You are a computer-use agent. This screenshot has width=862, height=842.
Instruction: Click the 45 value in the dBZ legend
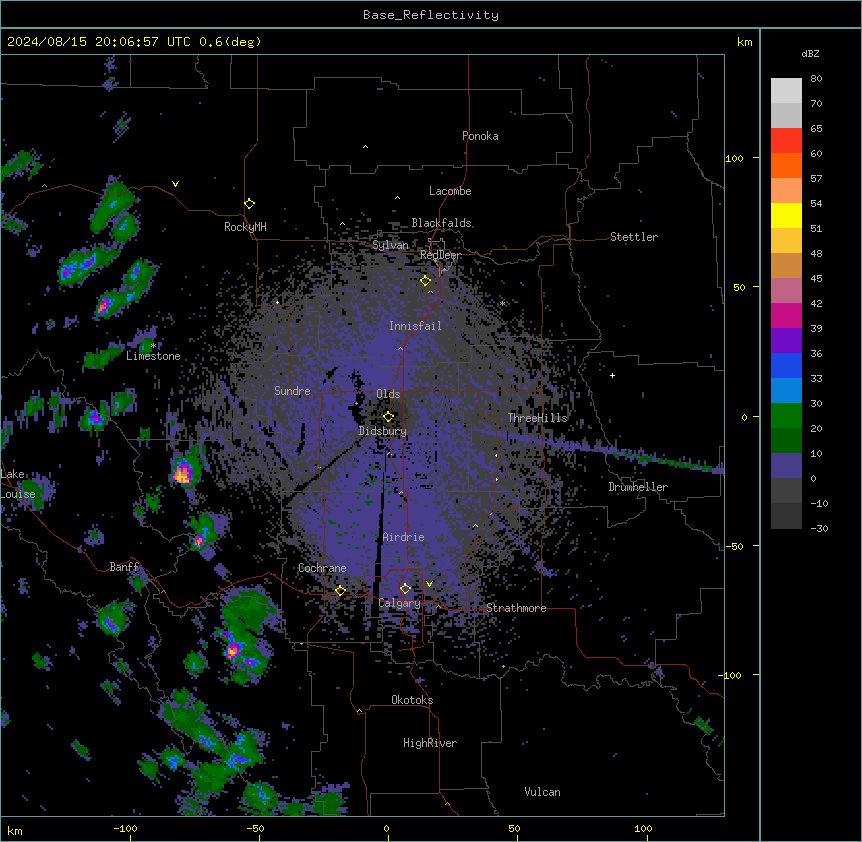pos(816,279)
